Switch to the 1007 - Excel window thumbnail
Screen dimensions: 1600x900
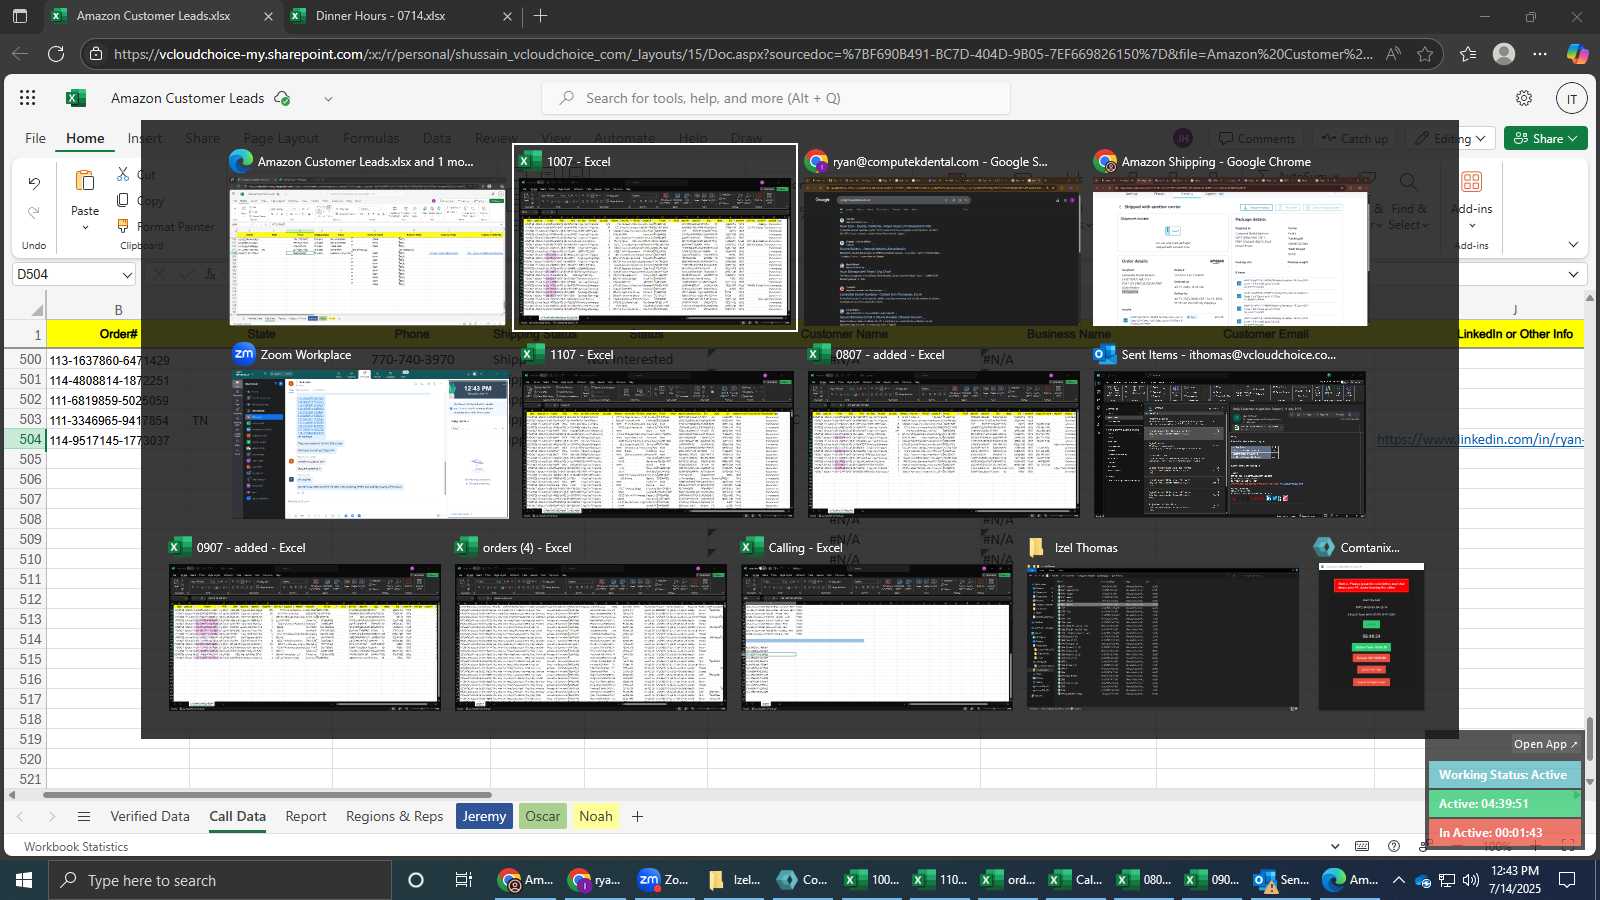[x=655, y=238]
